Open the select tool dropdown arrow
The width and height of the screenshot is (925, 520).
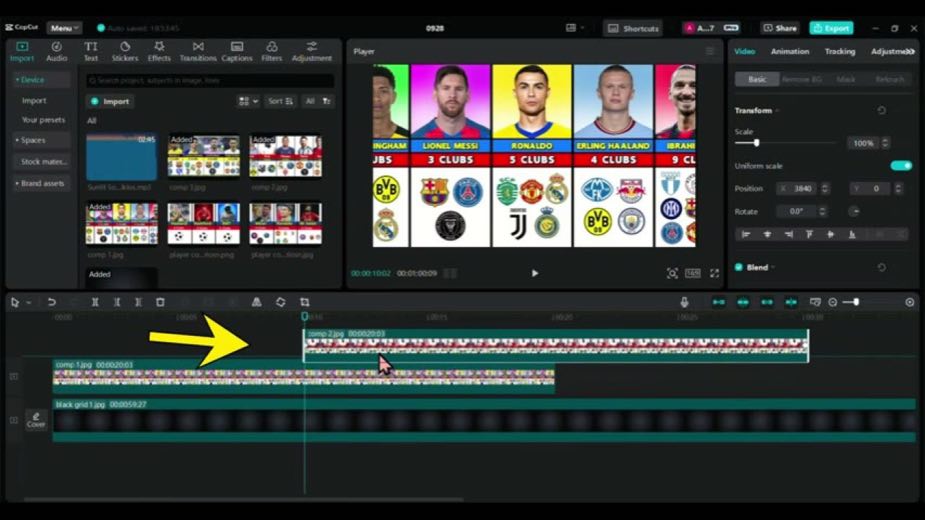[x=29, y=303]
